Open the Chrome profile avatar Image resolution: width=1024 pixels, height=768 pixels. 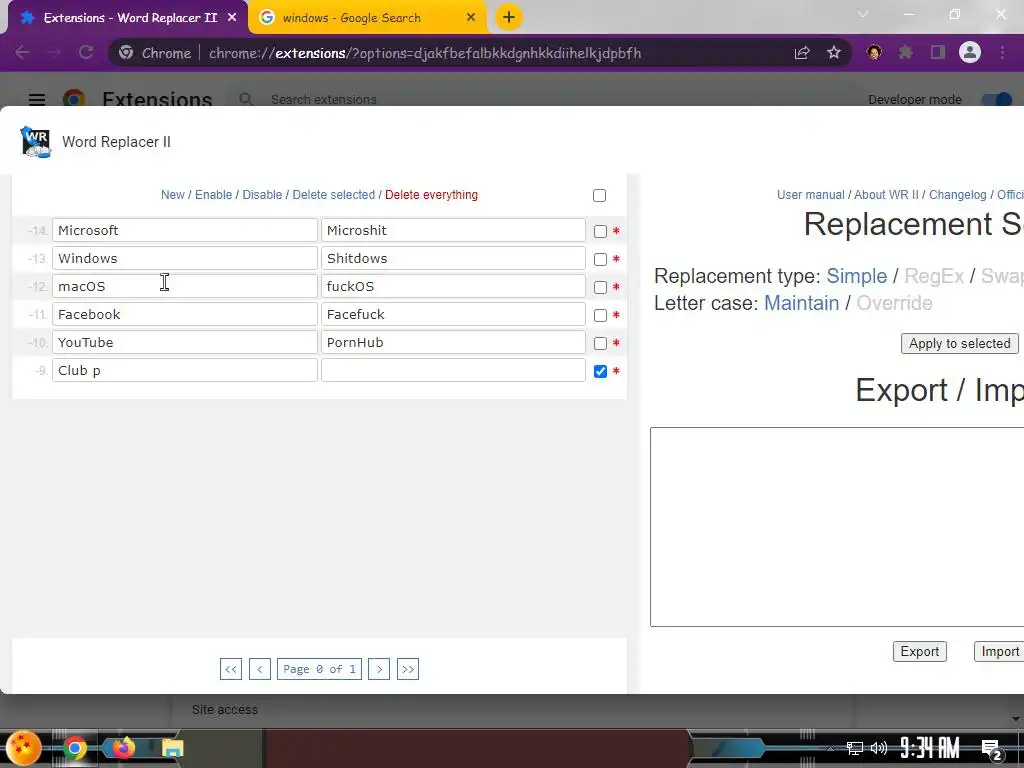tap(970, 52)
